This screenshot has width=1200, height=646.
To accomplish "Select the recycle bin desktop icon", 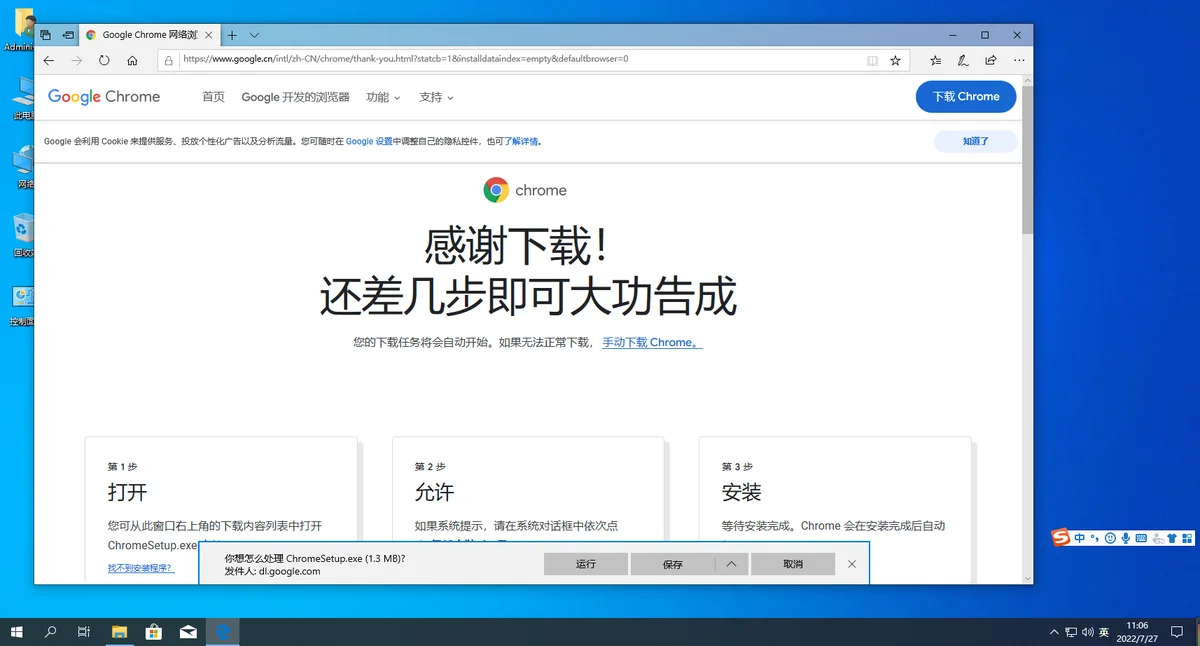I will (x=22, y=235).
